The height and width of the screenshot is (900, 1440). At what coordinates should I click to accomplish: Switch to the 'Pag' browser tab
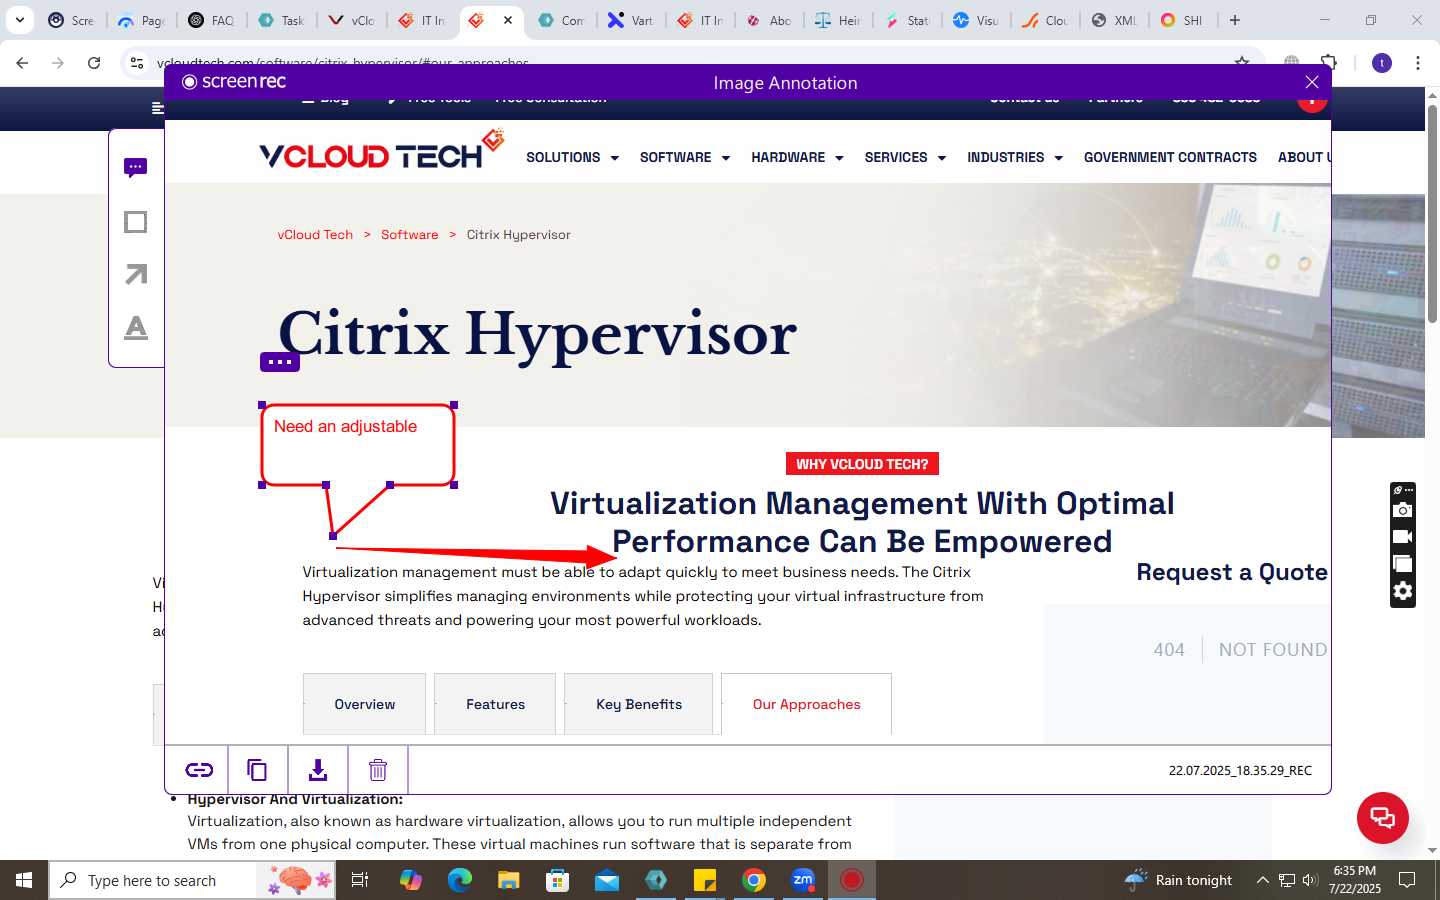141,20
